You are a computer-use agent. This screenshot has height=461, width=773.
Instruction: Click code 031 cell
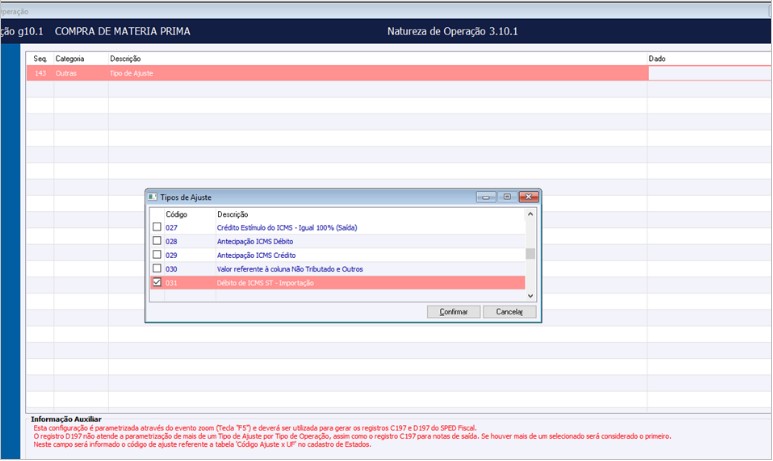(x=172, y=283)
